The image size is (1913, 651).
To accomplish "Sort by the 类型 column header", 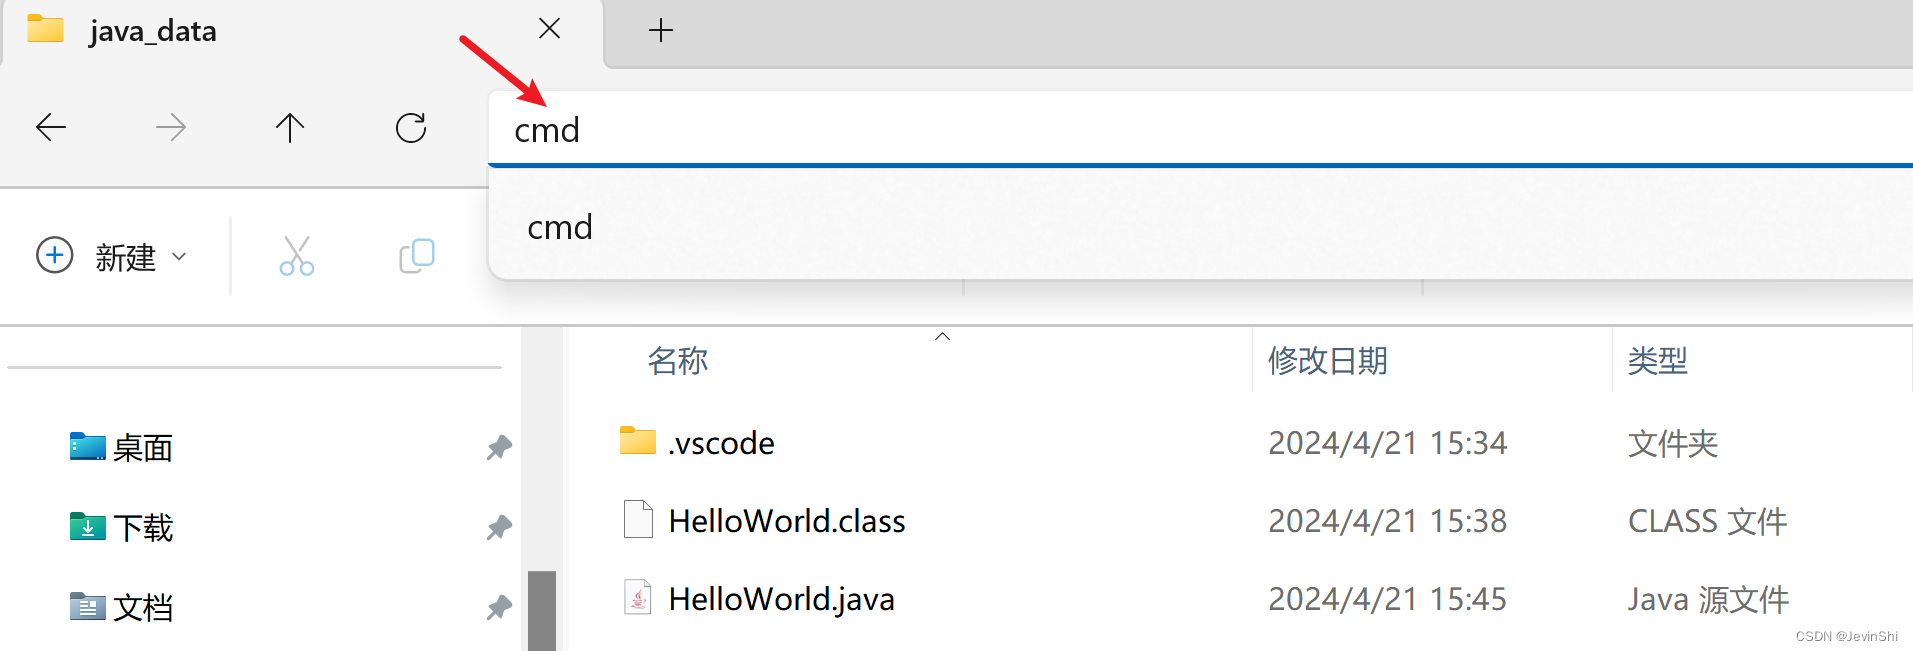I will (x=1658, y=360).
